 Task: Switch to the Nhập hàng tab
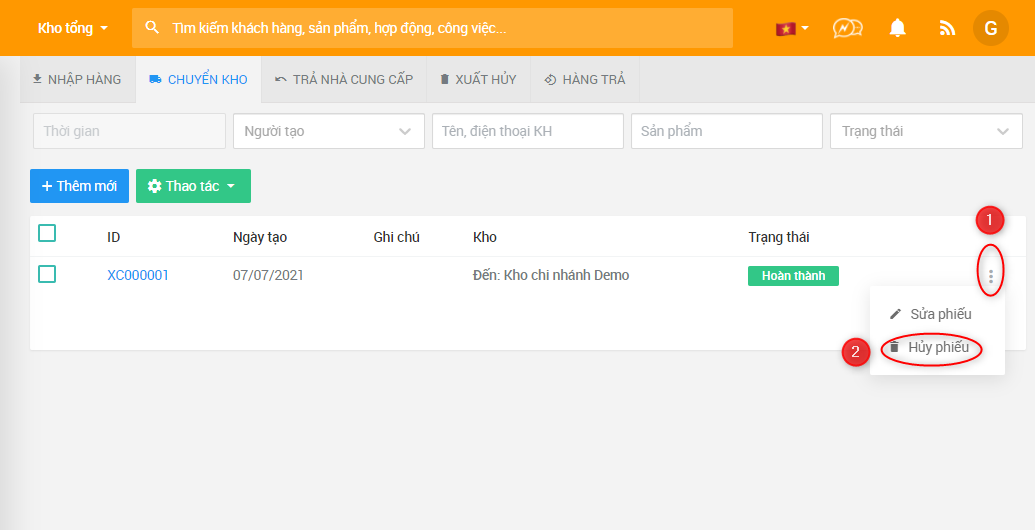pyautogui.click(x=77, y=80)
